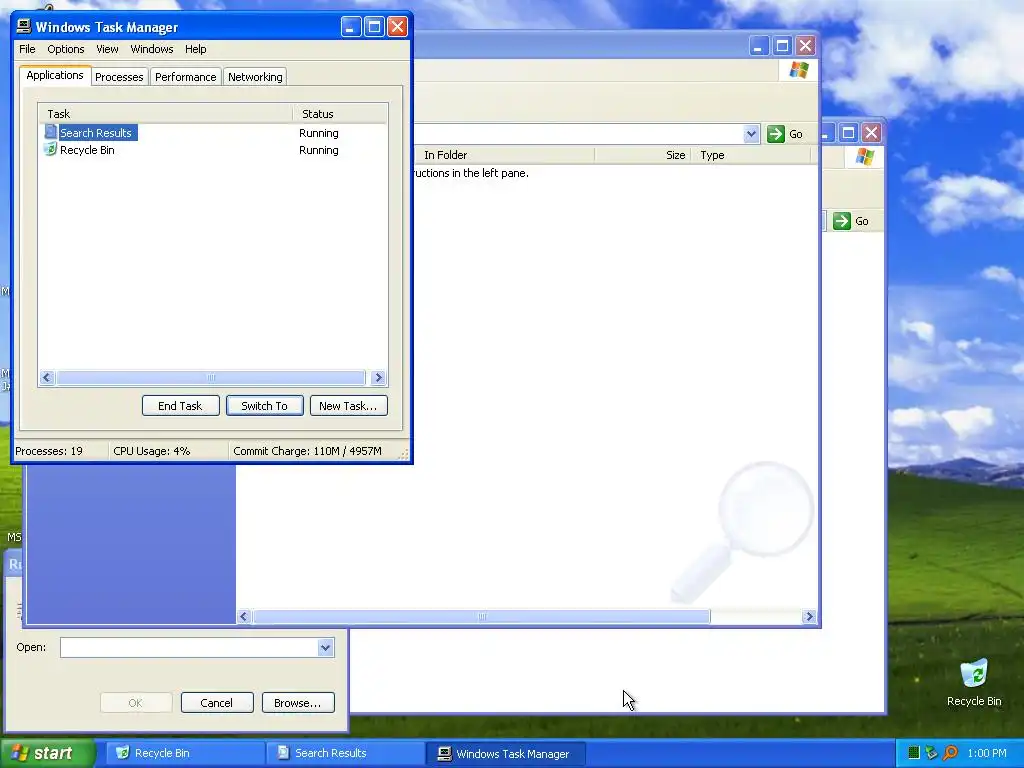The height and width of the screenshot is (768, 1024).
Task: Select Search Results icon in task list
Action: pos(50,132)
